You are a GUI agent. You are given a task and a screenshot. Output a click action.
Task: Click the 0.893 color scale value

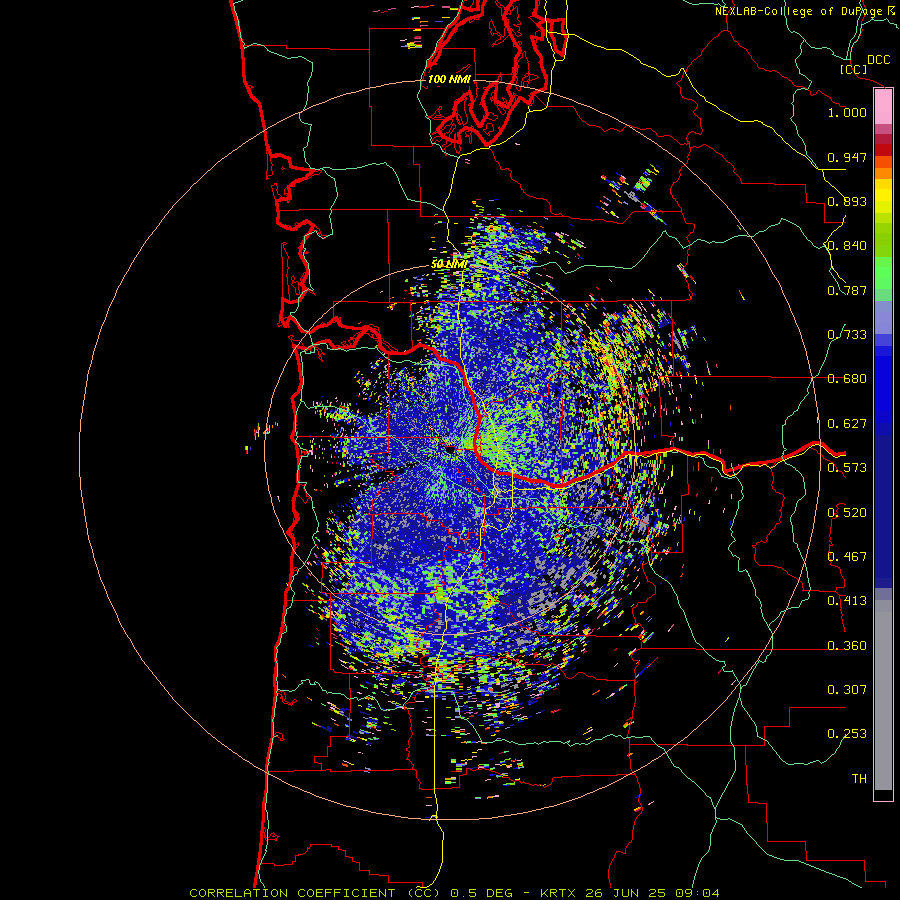[847, 201]
